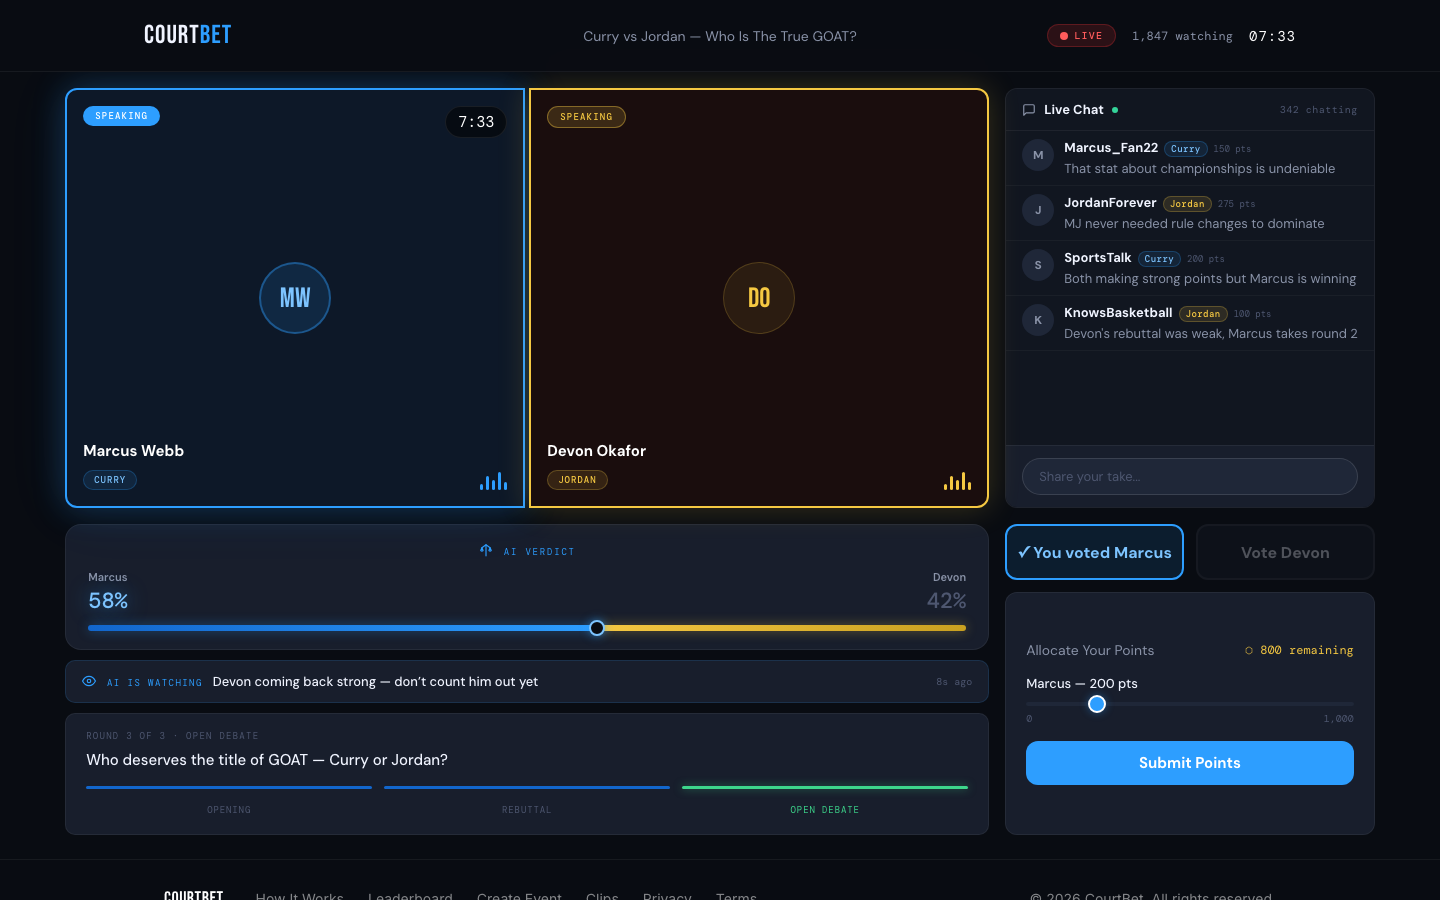Submit the allocated points
1440x900 pixels.
[x=1190, y=763]
